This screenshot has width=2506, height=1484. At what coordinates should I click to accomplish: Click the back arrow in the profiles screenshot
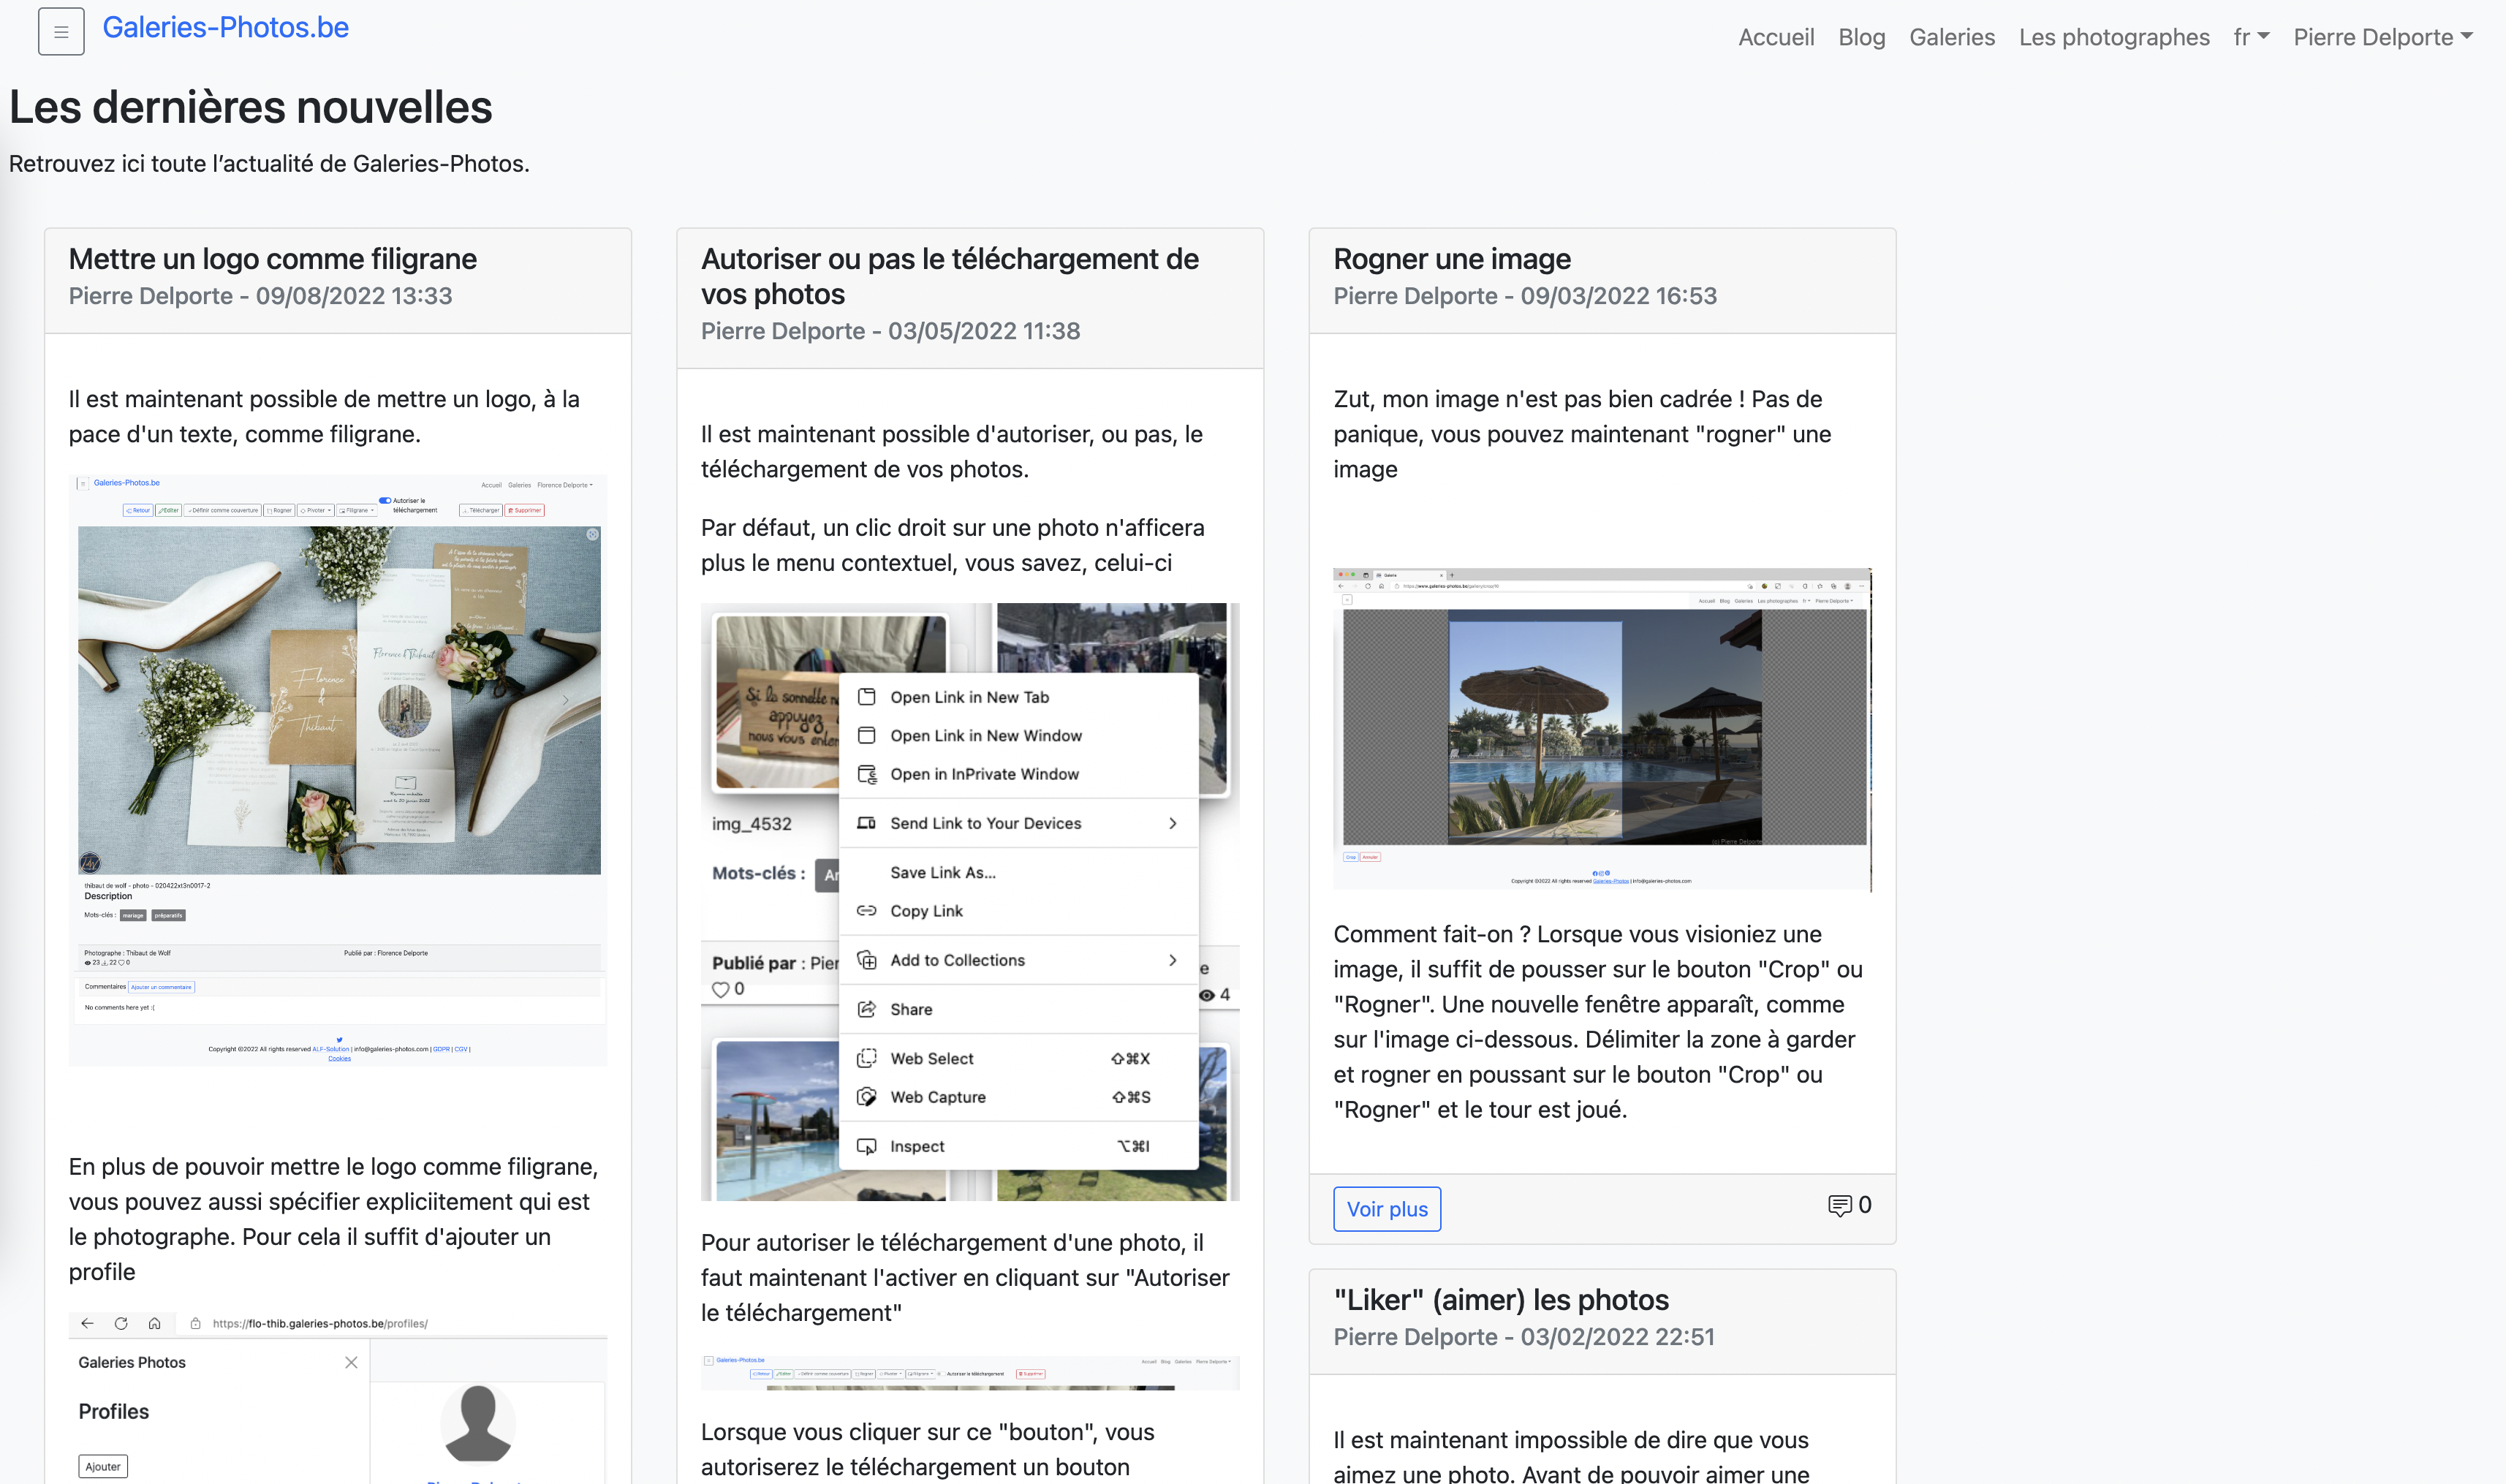coord(87,1323)
